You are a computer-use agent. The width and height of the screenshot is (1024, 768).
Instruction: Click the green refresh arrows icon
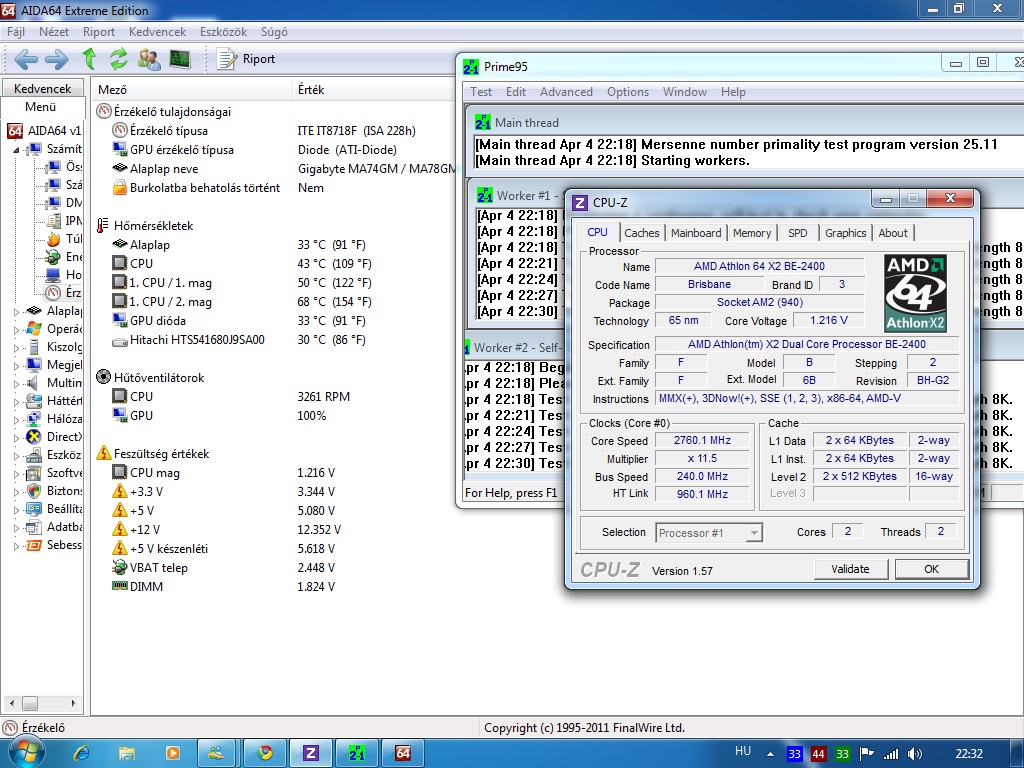point(118,59)
